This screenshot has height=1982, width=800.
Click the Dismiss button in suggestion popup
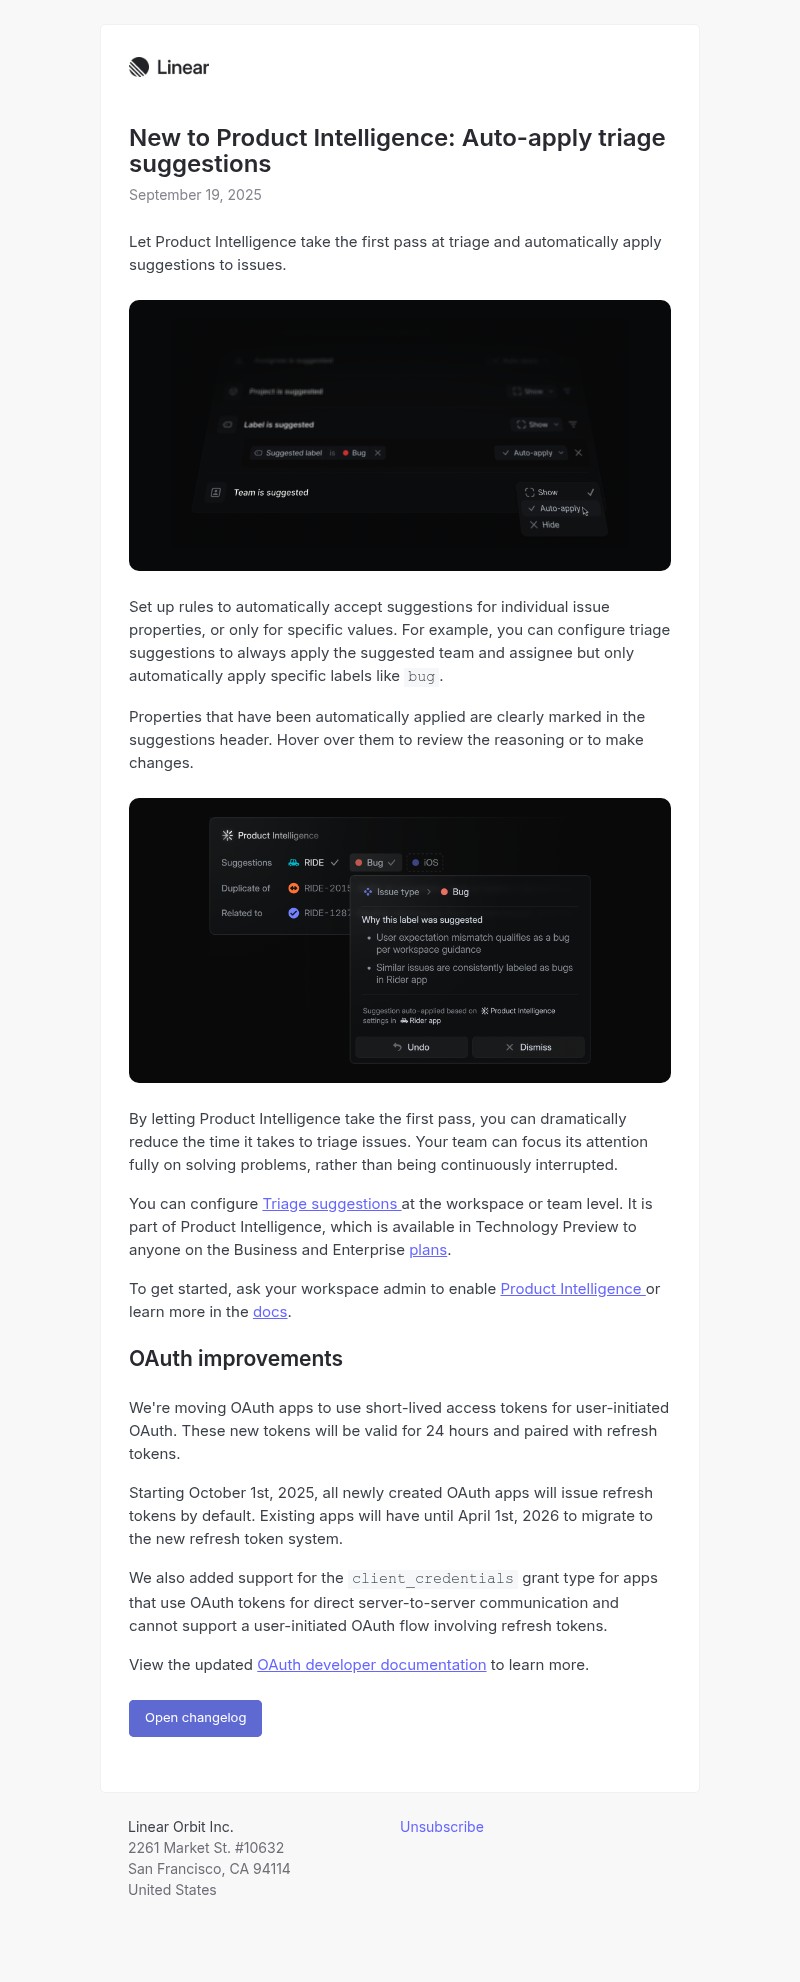pyautogui.click(x=528, y=1047)
